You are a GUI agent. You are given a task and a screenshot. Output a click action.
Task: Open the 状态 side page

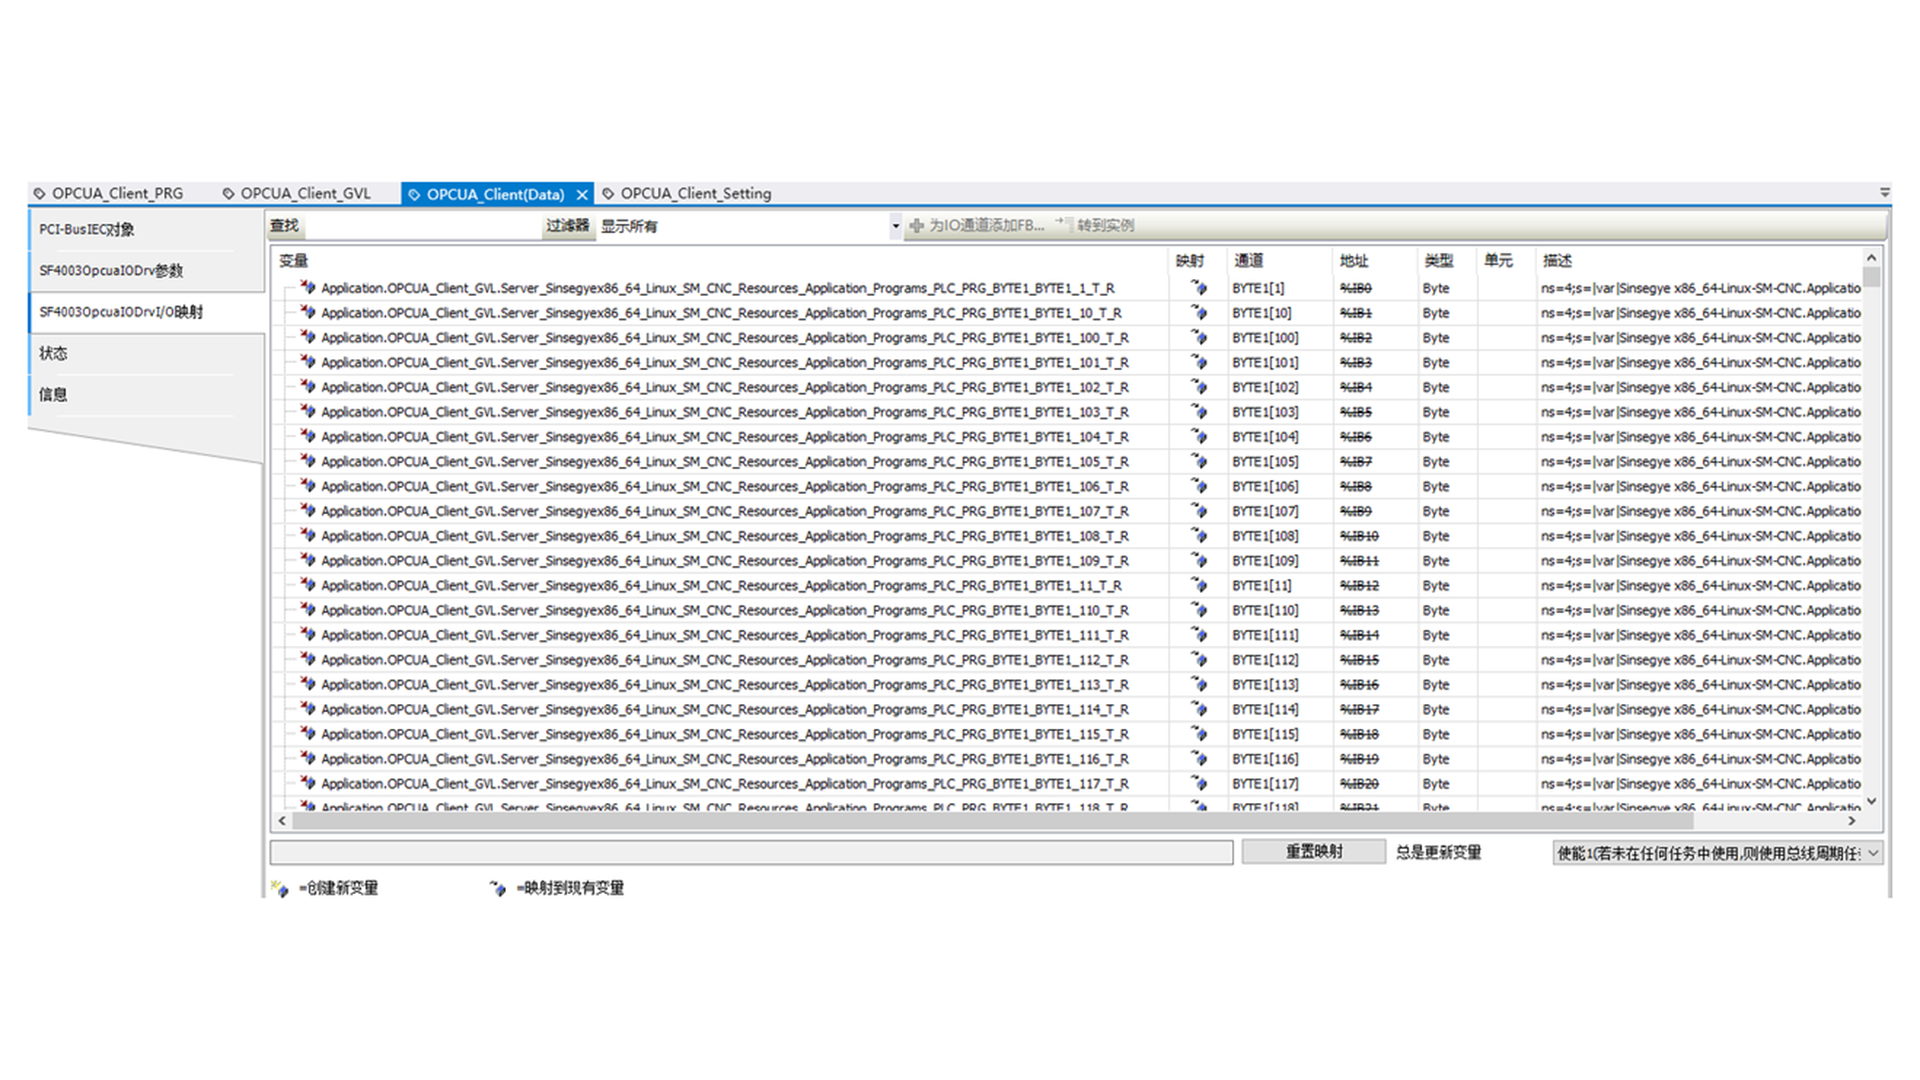pyautogui.click(x=54, y=353)
